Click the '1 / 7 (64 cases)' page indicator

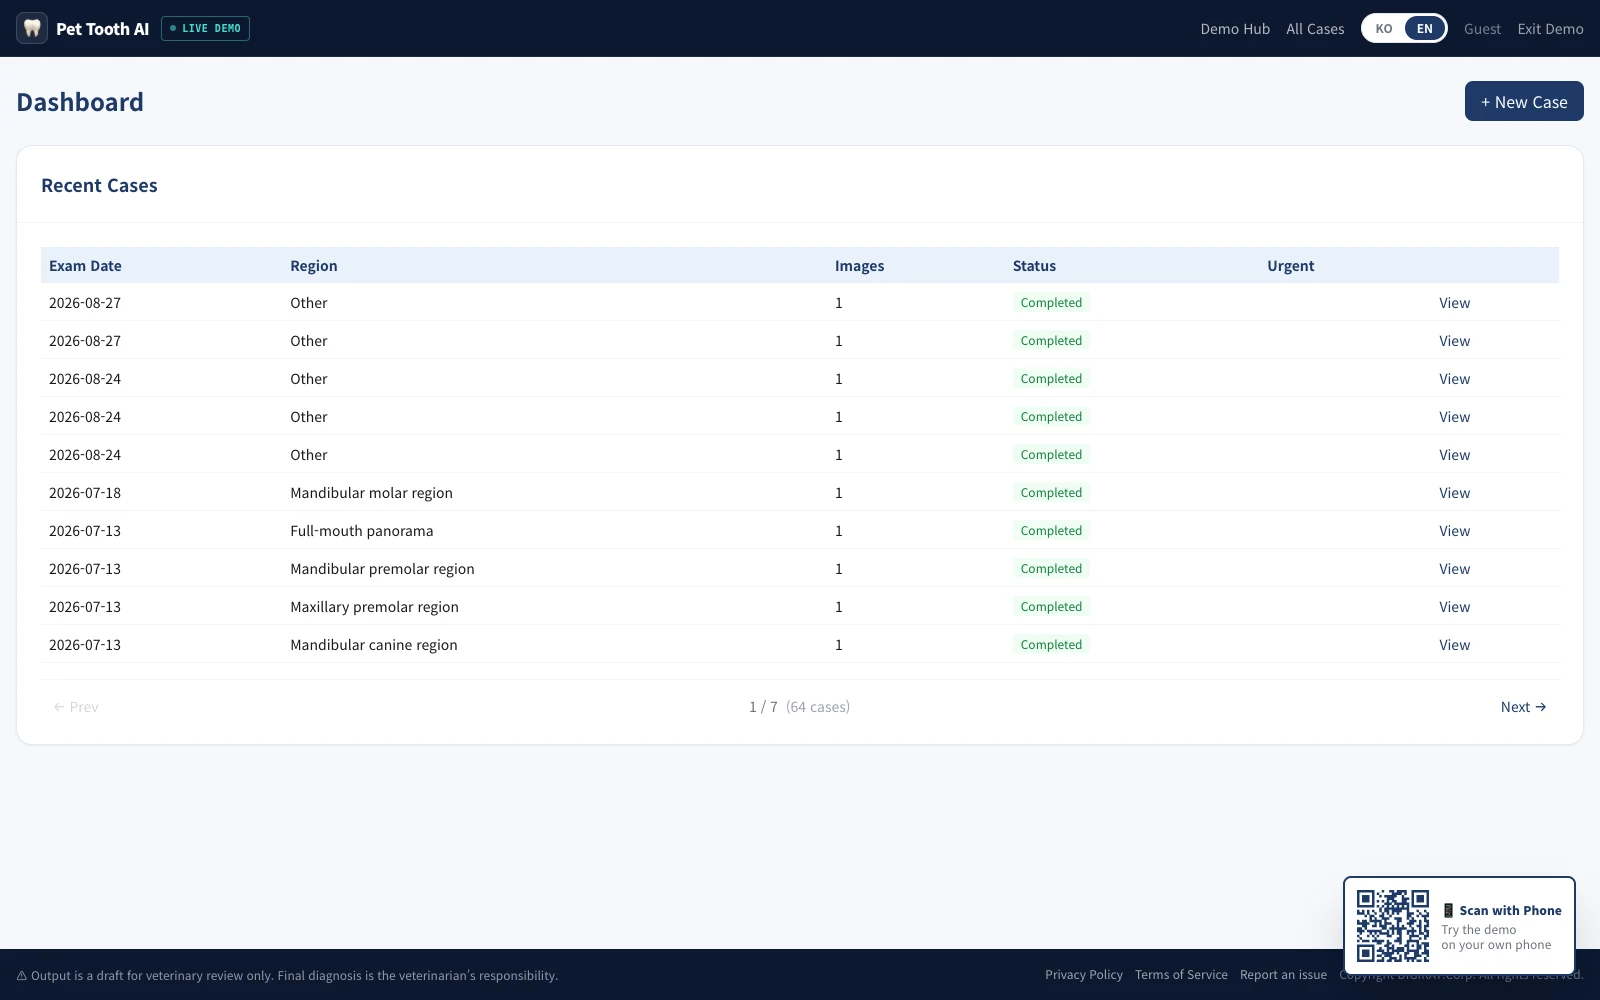(x=799, y=707)
